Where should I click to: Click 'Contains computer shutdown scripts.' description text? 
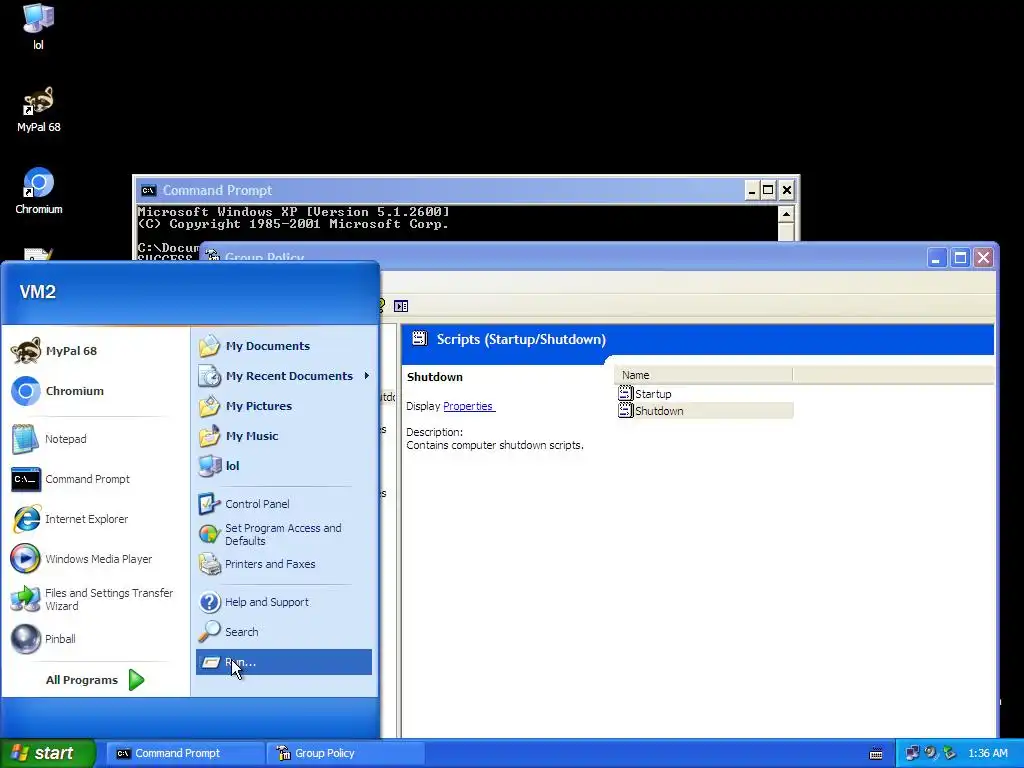tap(495, 445)
